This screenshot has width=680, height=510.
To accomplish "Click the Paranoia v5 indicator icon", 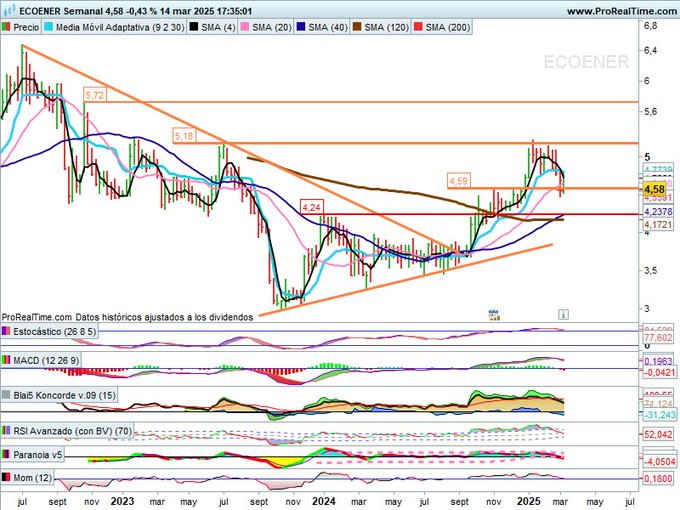I will pos(6,455).
